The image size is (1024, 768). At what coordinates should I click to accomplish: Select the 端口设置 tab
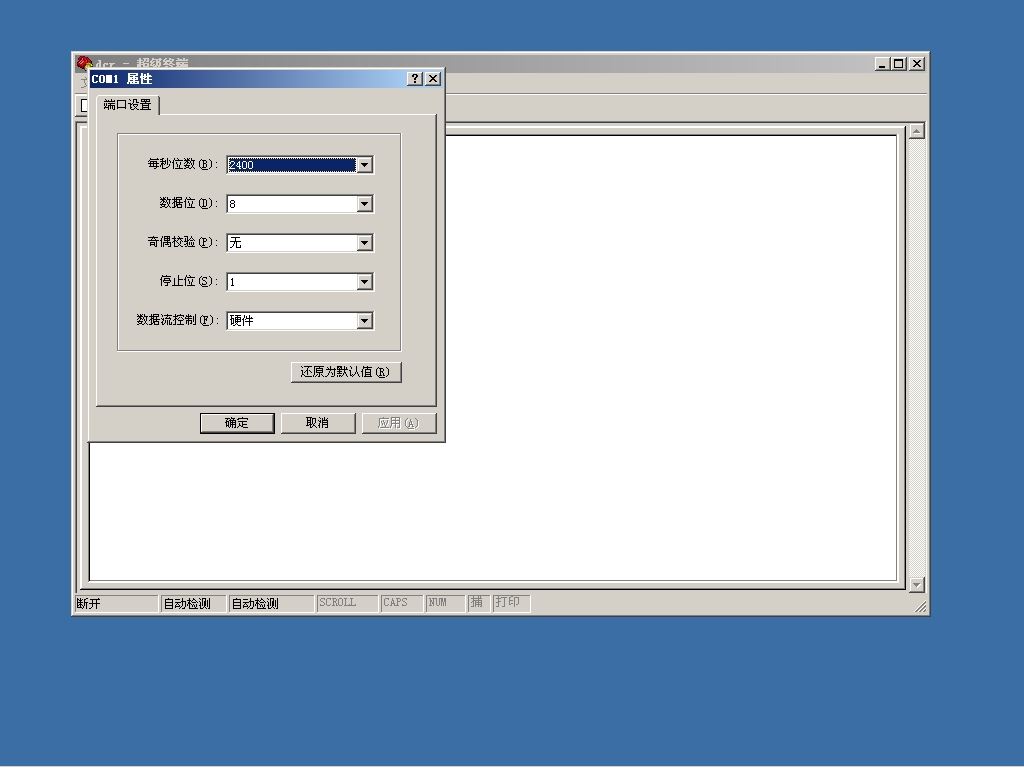tap(127, 104)
